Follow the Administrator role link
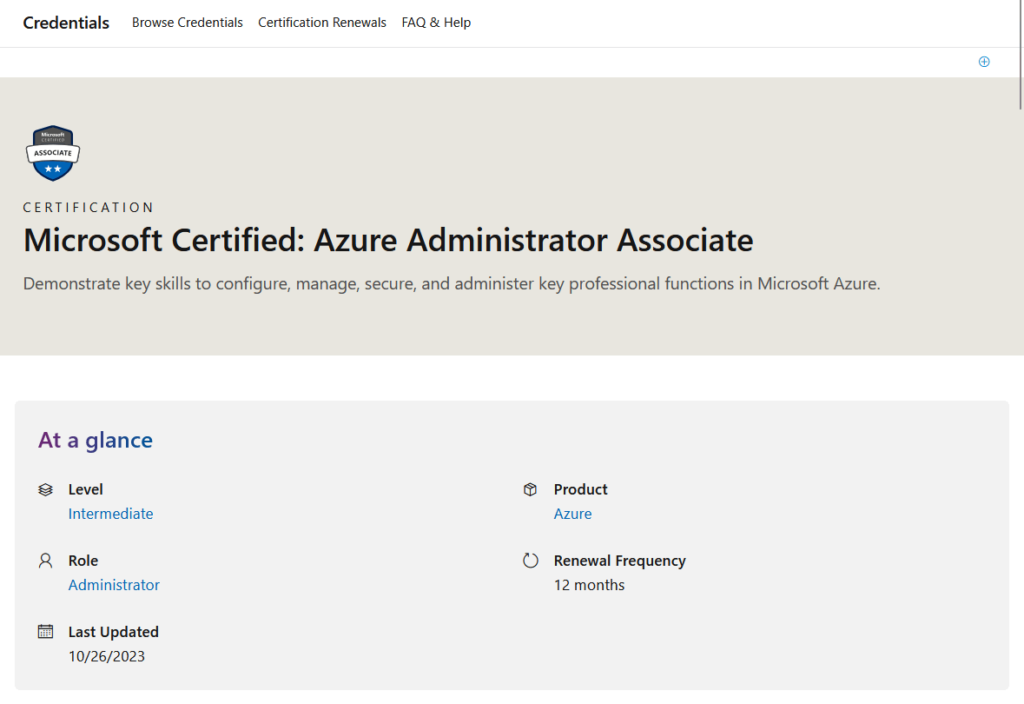This screenshot has width=1024, height=704. coord(114,585)
